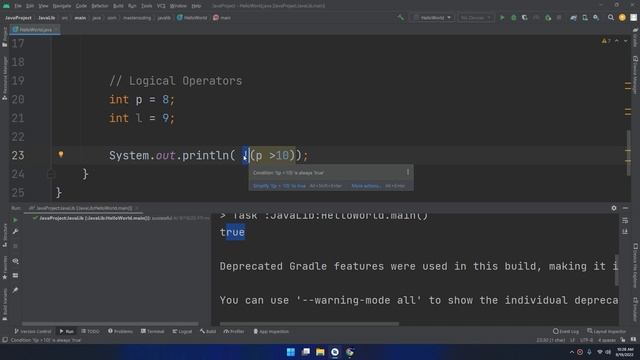Click the Android Studio logo in the menu bar

[x=6, y=6]
